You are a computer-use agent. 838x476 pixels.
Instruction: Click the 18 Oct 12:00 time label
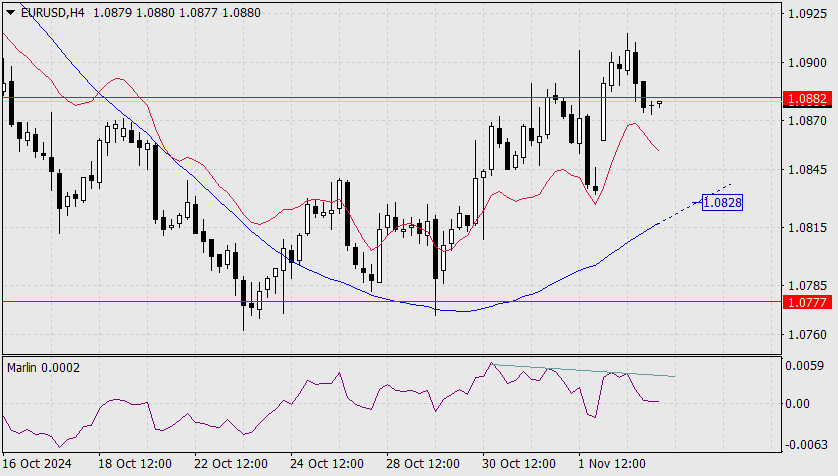click(x=135, y=463)
